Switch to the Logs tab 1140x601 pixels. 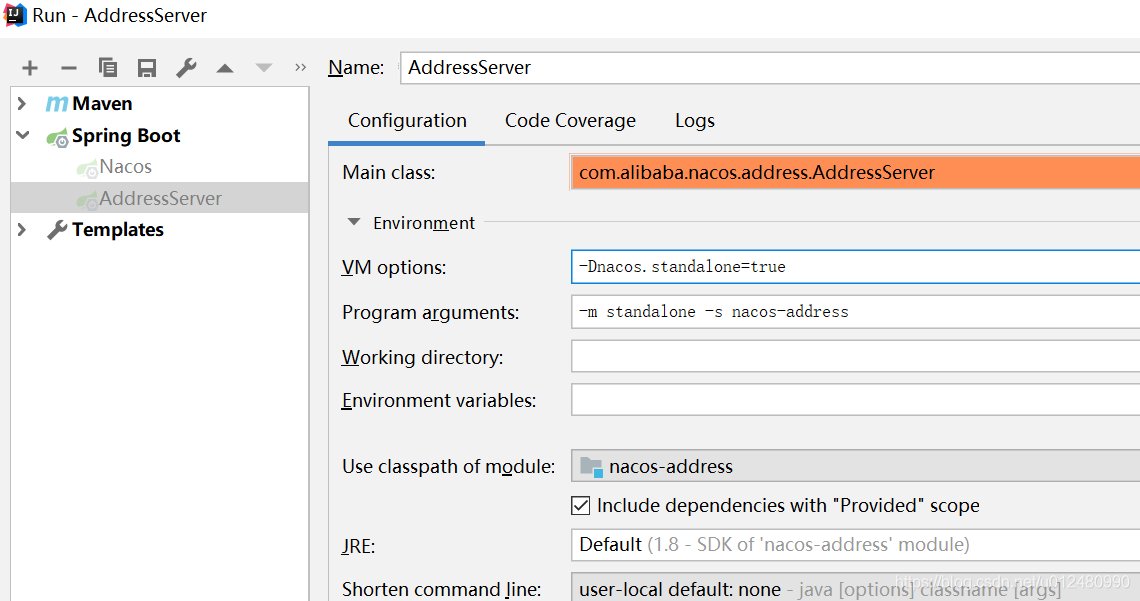click(x=694, y=120)
